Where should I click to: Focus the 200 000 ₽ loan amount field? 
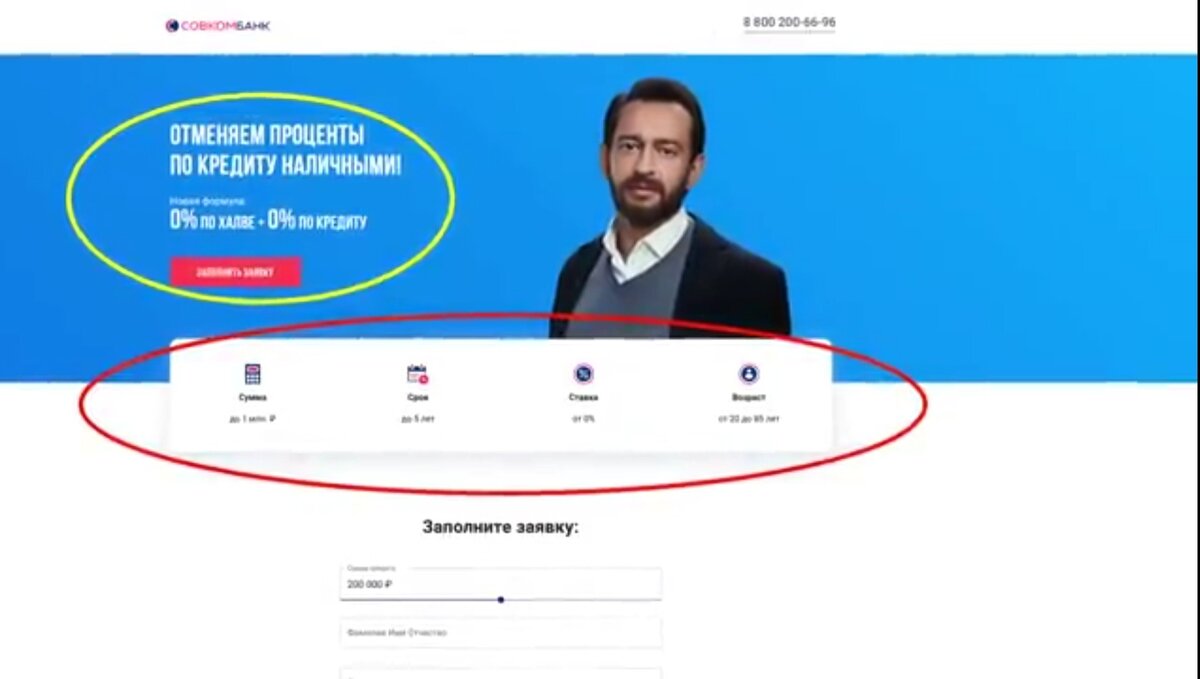point(500,583)
